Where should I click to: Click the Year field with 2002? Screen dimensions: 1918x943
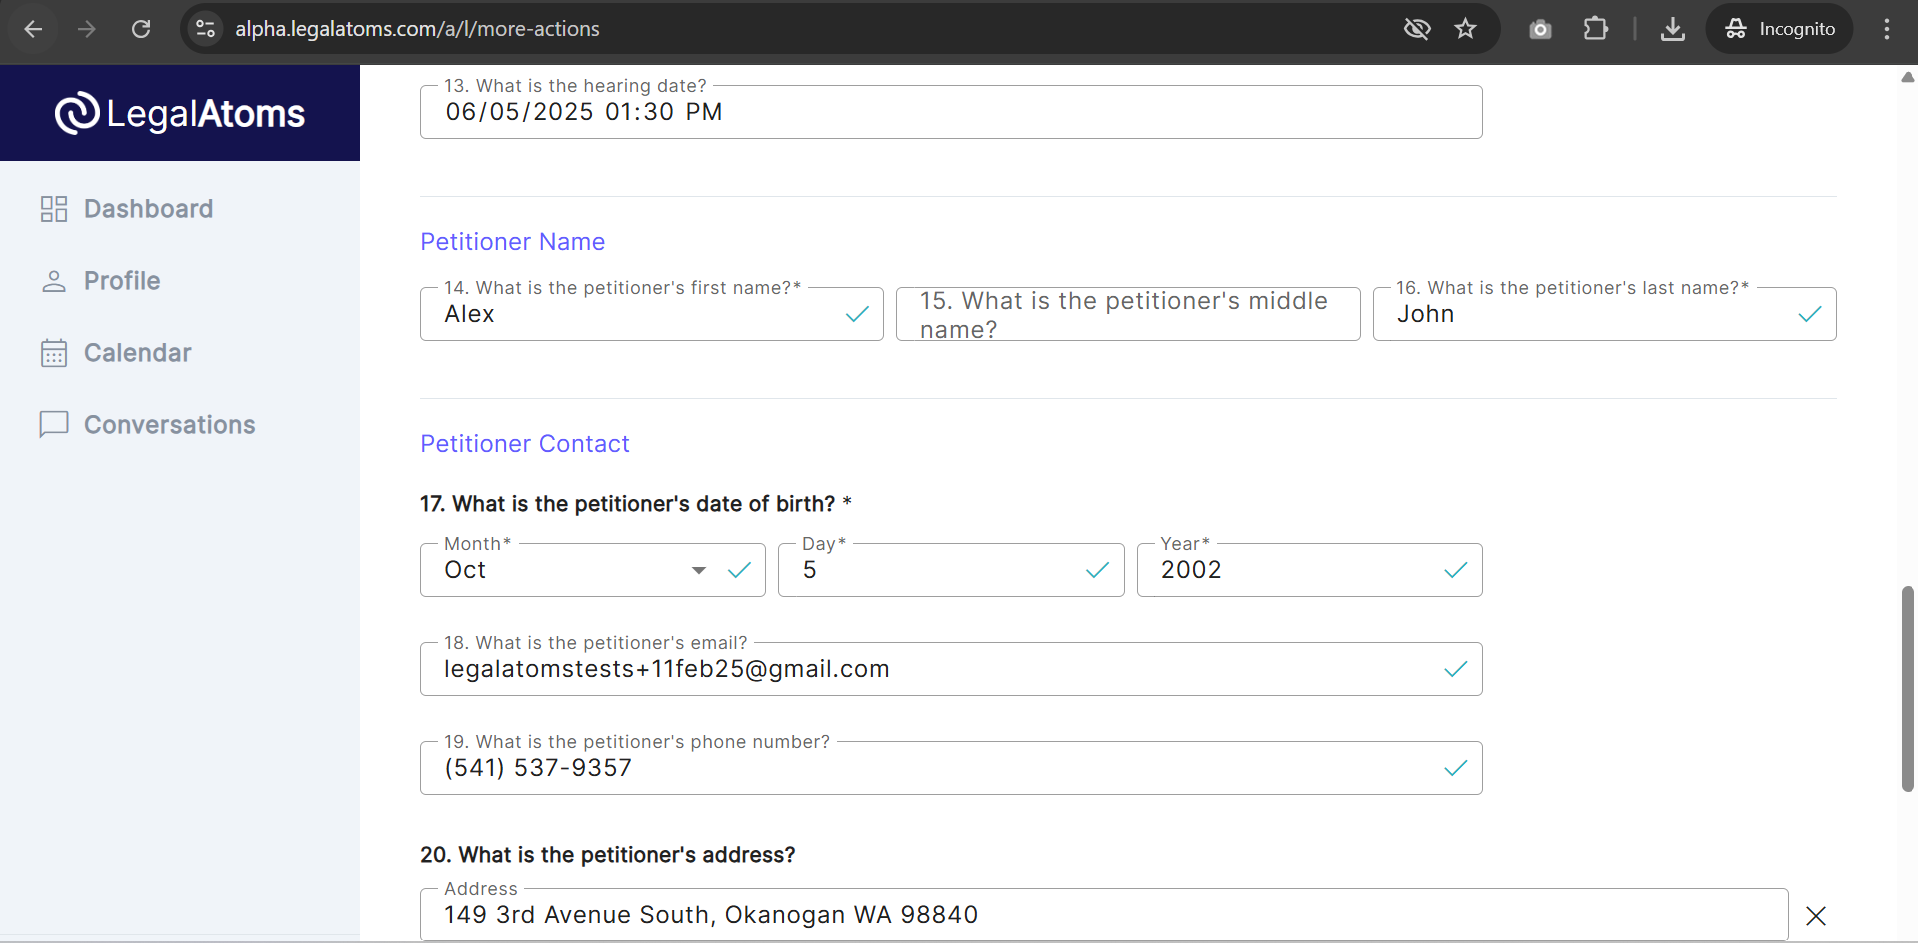[1309, 570]
